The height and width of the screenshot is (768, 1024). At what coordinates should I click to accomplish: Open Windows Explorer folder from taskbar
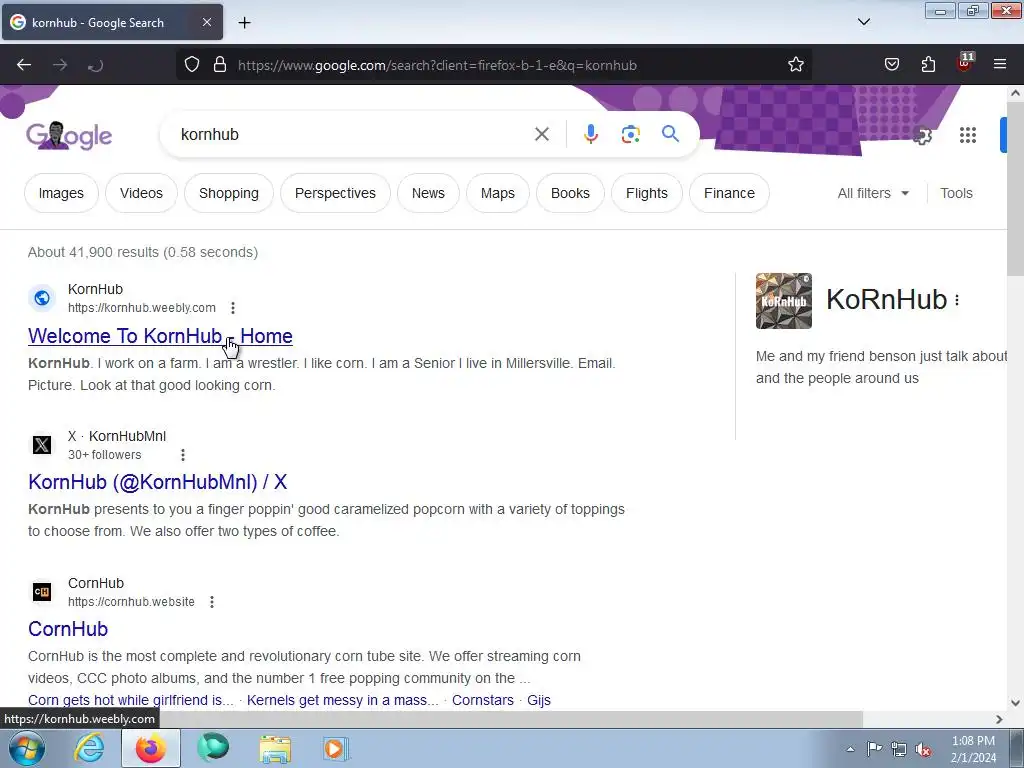(x=276, y=748)
